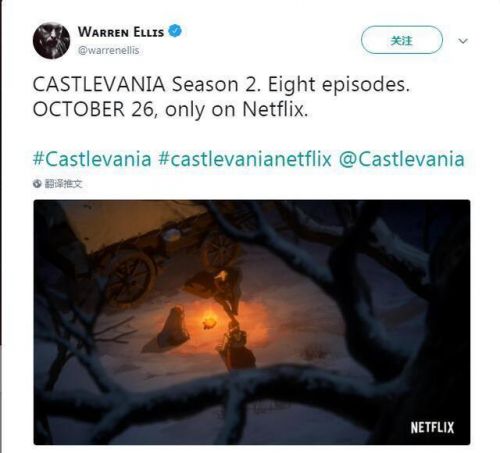
Task: Expand the tweet options chevron
Action: pos(463,41)
